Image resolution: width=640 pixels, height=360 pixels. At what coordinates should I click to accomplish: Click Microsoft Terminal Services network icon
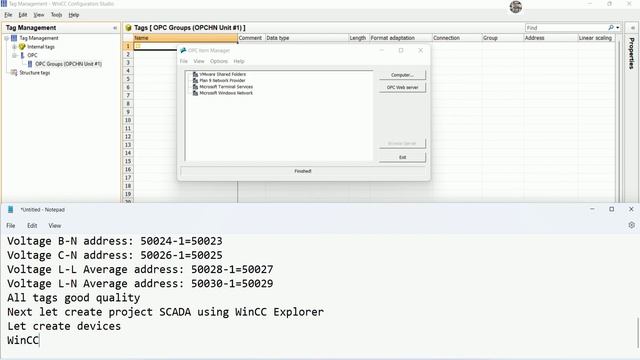pyautogui.click(x=195, y=87)
